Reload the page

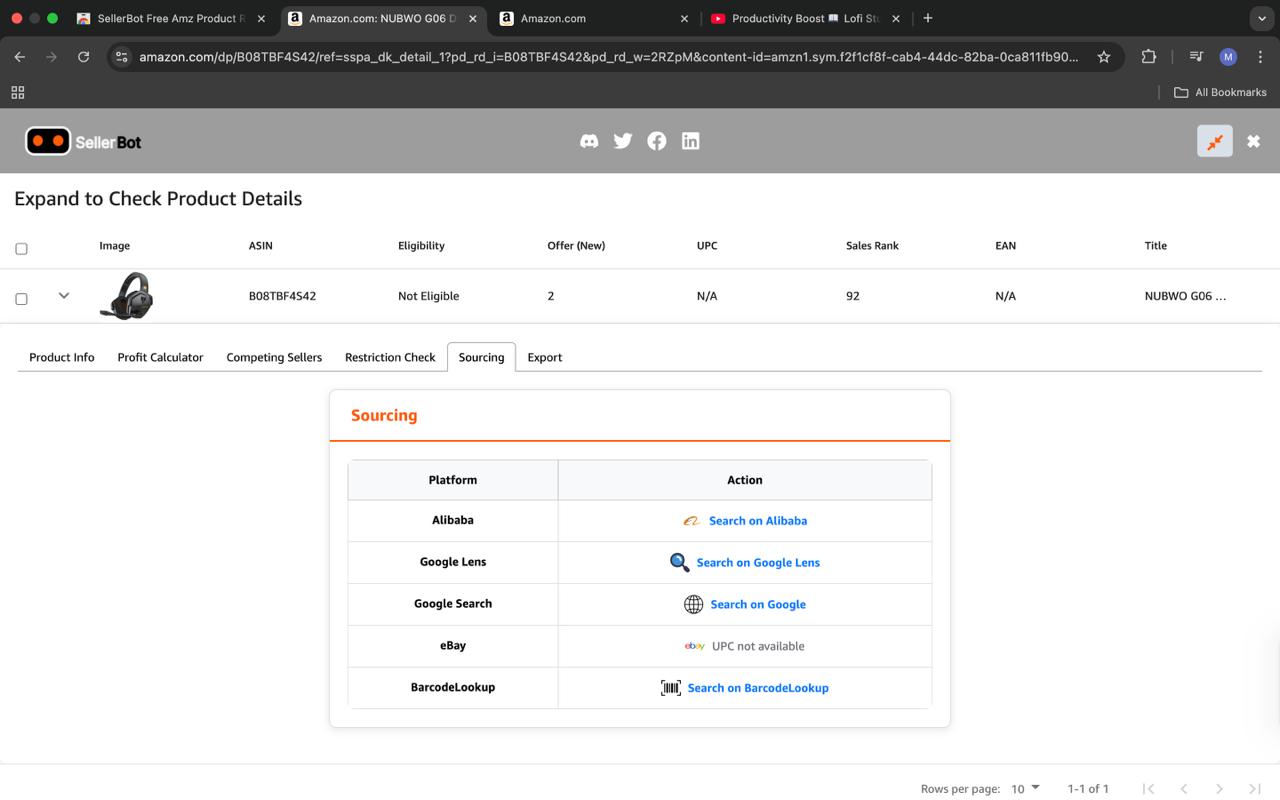pyautogui.click(x=84, y=57)
